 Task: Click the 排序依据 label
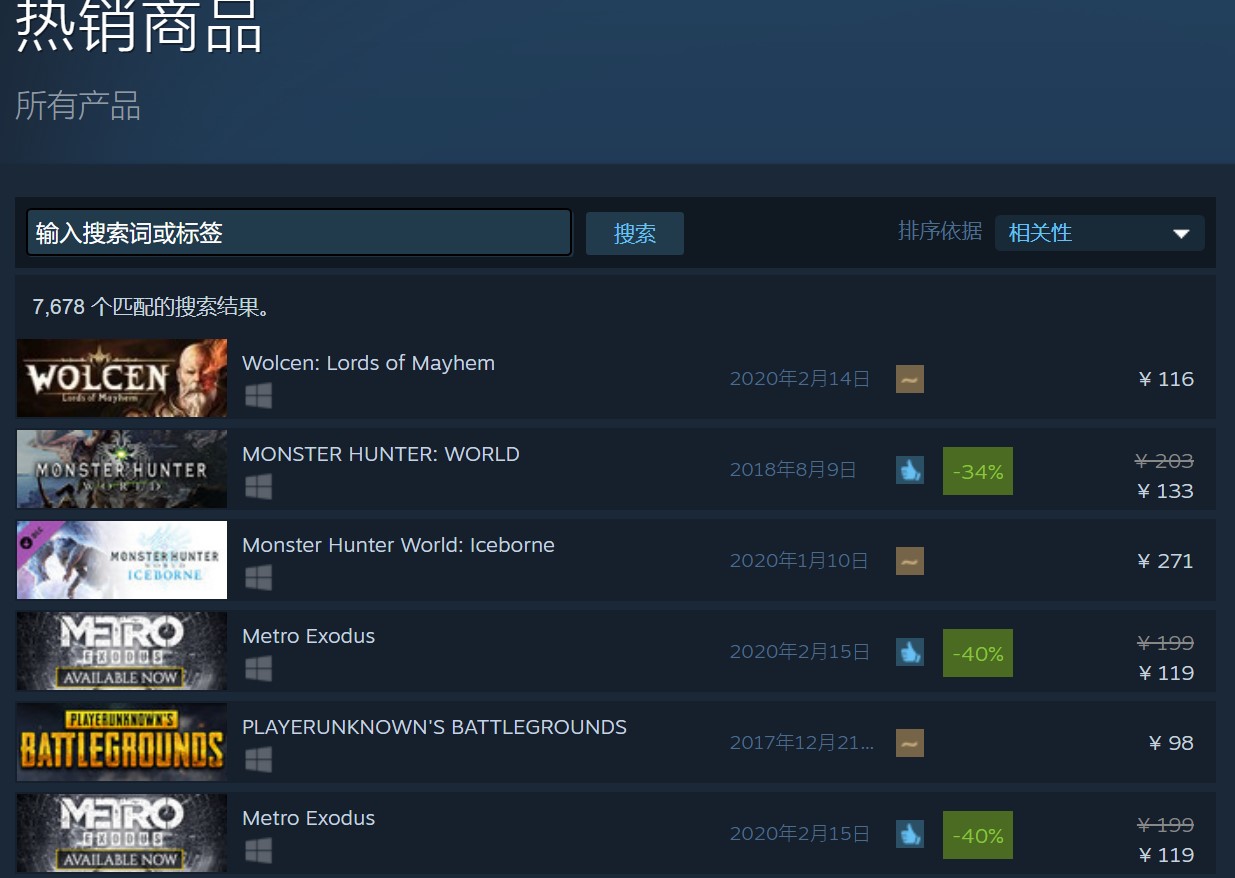940,232
